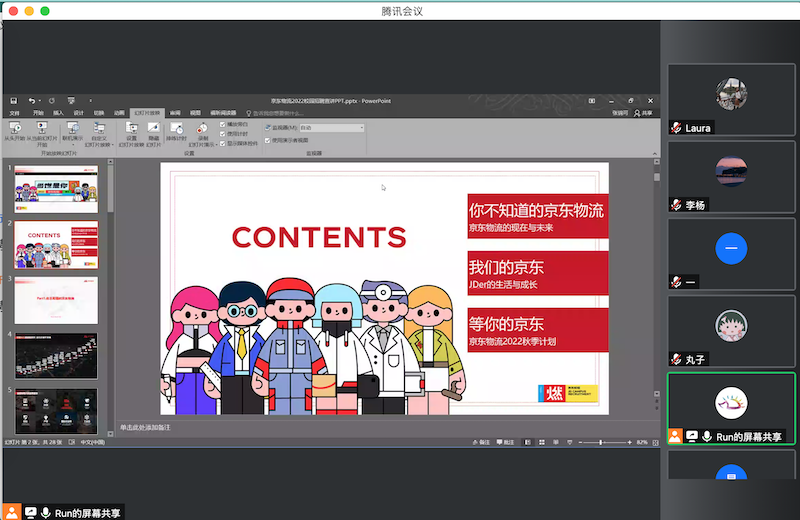
Task: Toggle the Play Narrations (播放旁白) checkbox
Action: pyautogui.click(x=222, y=124)
